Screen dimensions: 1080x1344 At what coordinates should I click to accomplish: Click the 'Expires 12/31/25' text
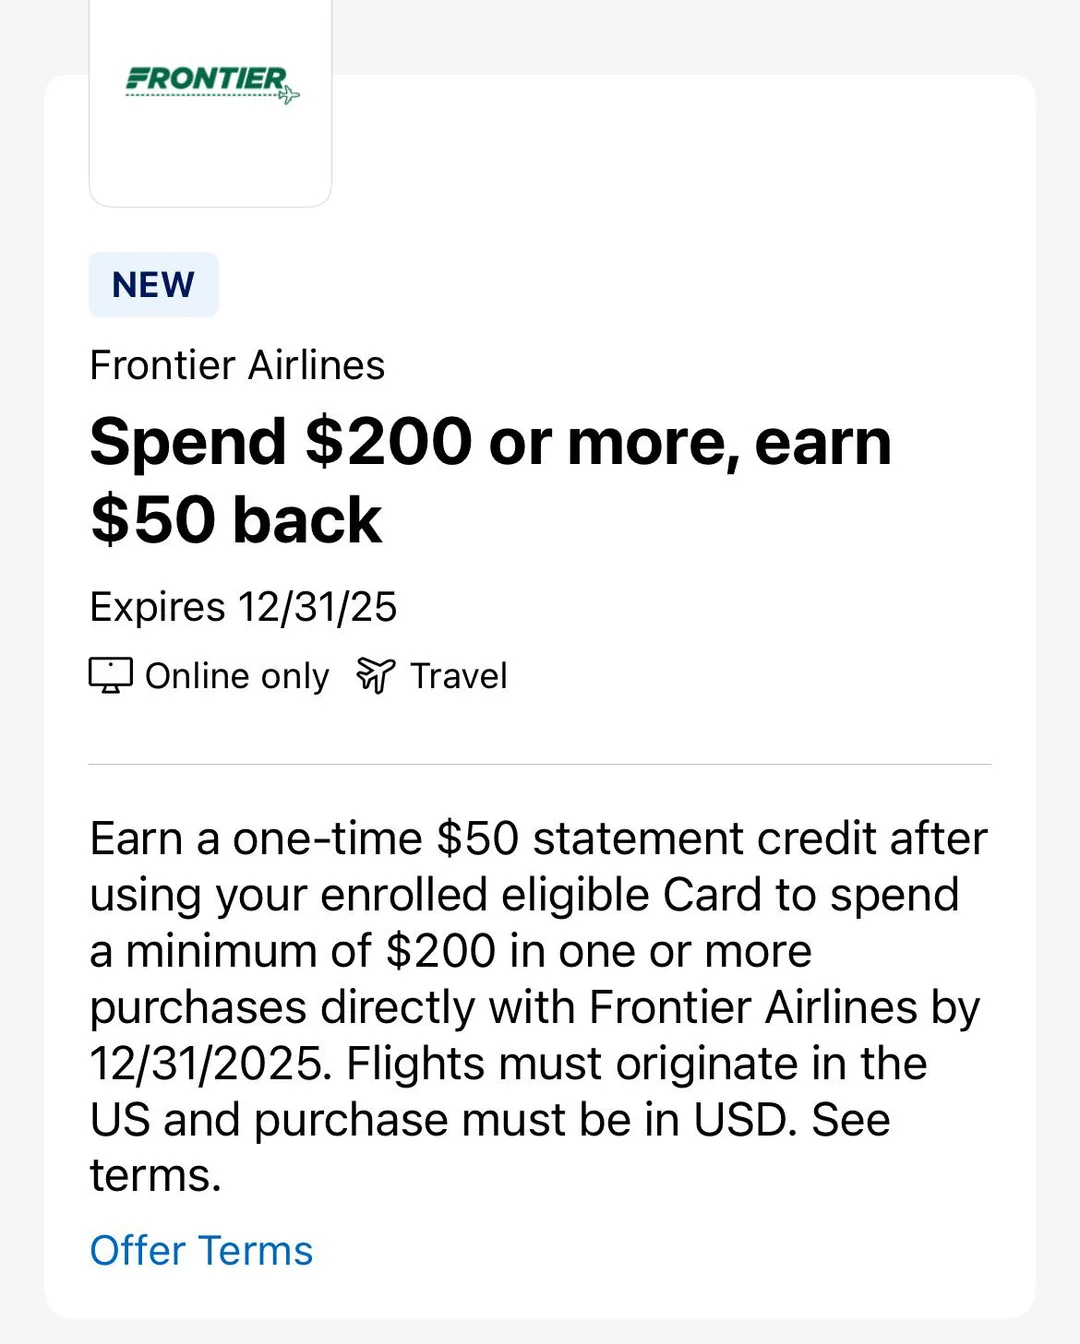pos(243,607)
